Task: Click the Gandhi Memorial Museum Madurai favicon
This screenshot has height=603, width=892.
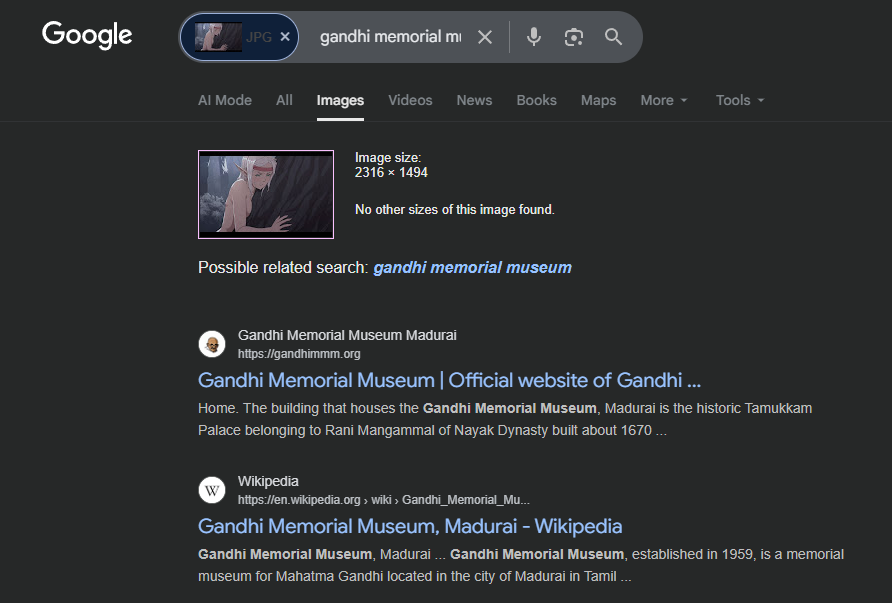Action: pyautogui.click(x=212, y=344)
